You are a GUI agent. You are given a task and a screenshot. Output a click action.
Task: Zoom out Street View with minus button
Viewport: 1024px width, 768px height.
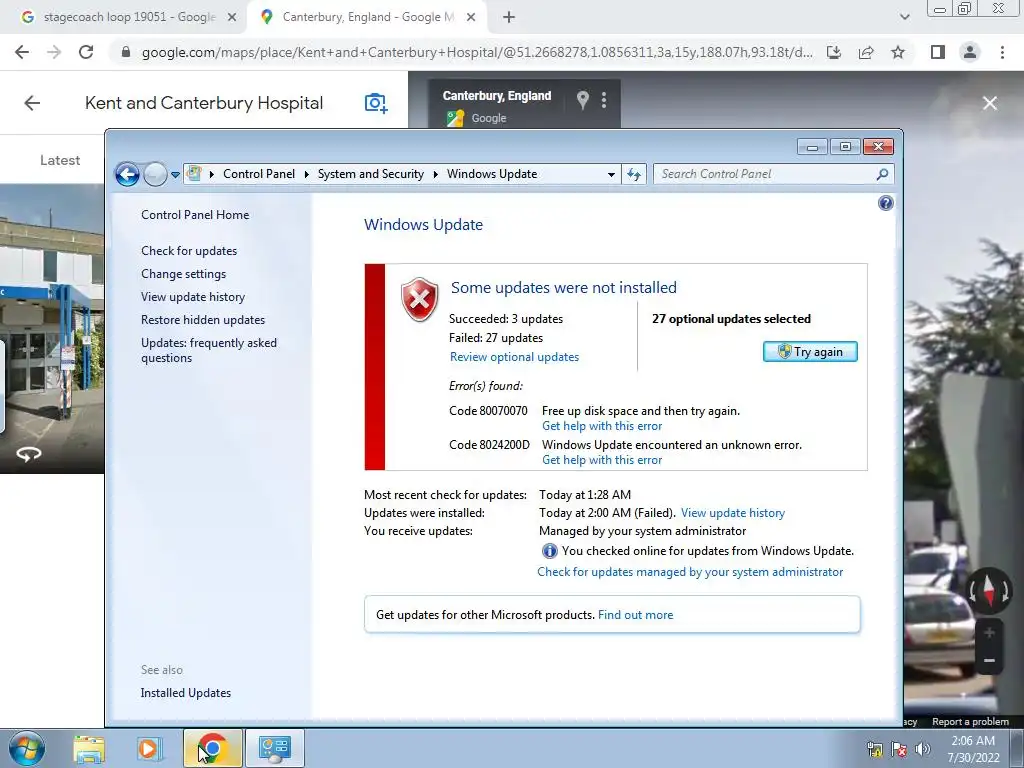point(989,661)
